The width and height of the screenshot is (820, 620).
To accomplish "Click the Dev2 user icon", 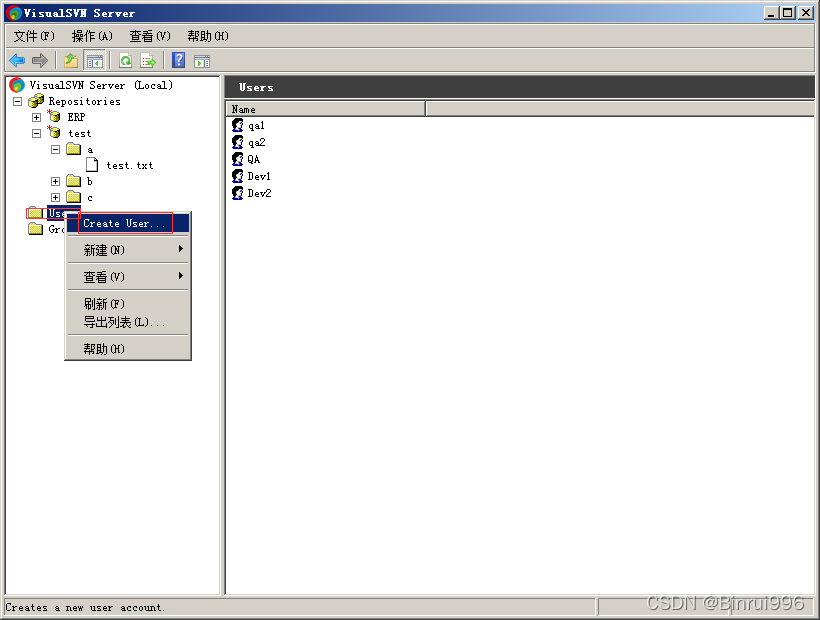I will click(237, 193).
